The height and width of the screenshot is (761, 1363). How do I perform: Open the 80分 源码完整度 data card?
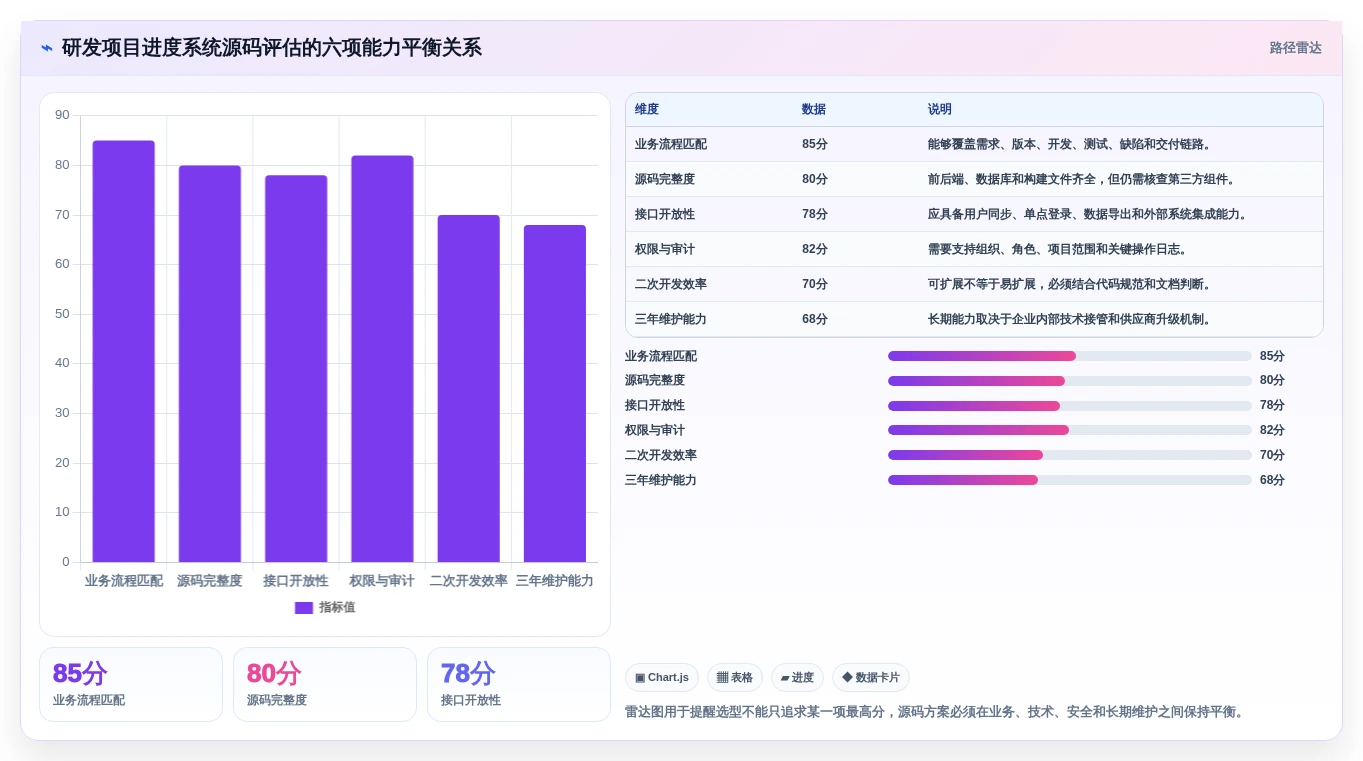[x=325, y=685]
